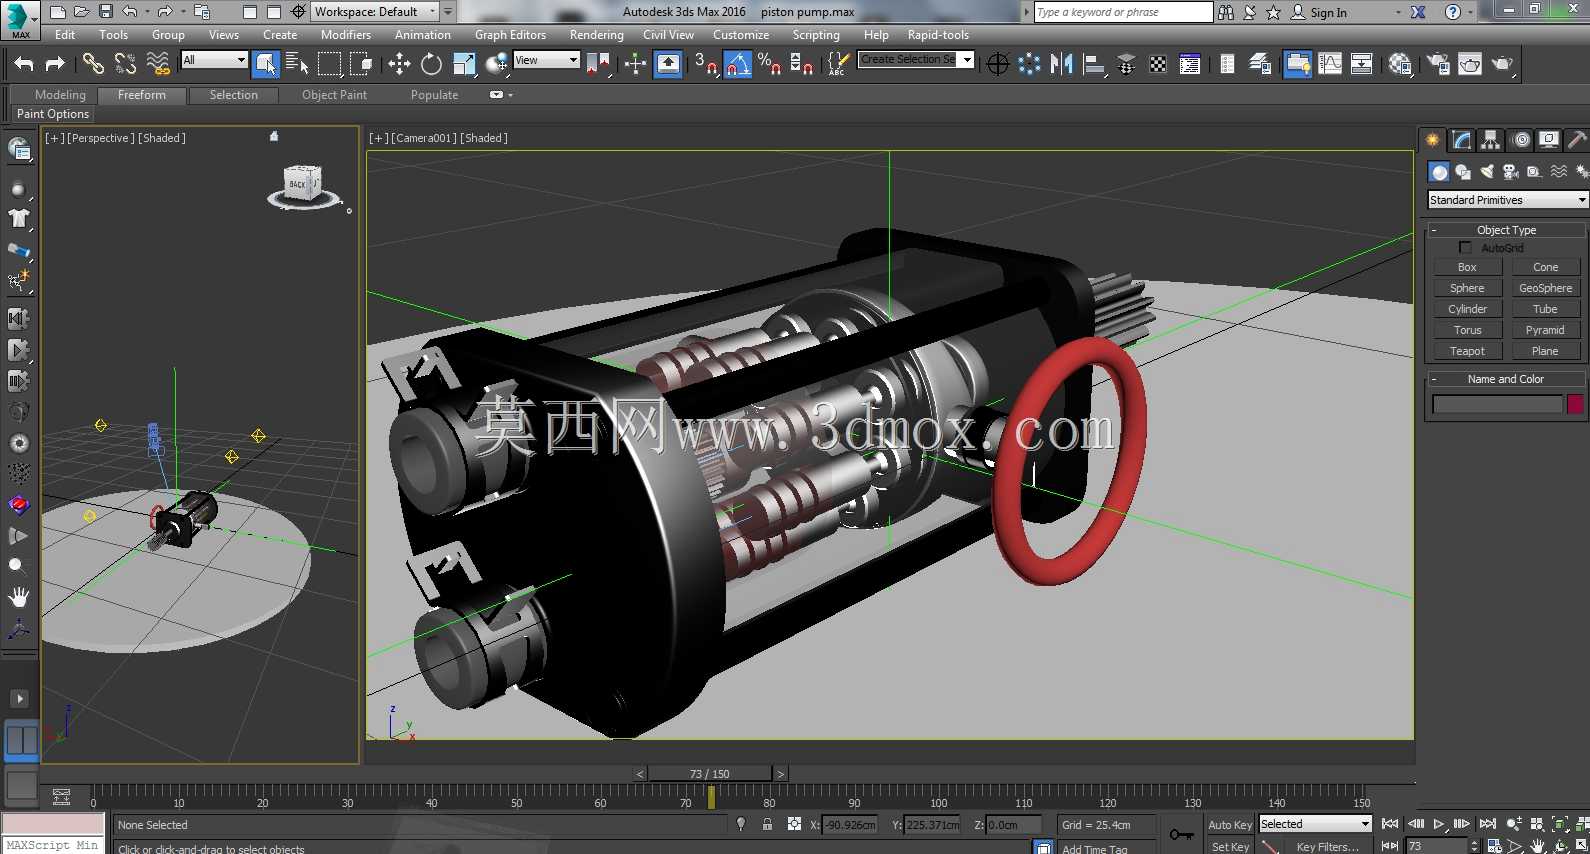Viewport: 1590px width, 854px height.
Task: Toggle Auto Key animation mode
Action: pos(1229,825)
